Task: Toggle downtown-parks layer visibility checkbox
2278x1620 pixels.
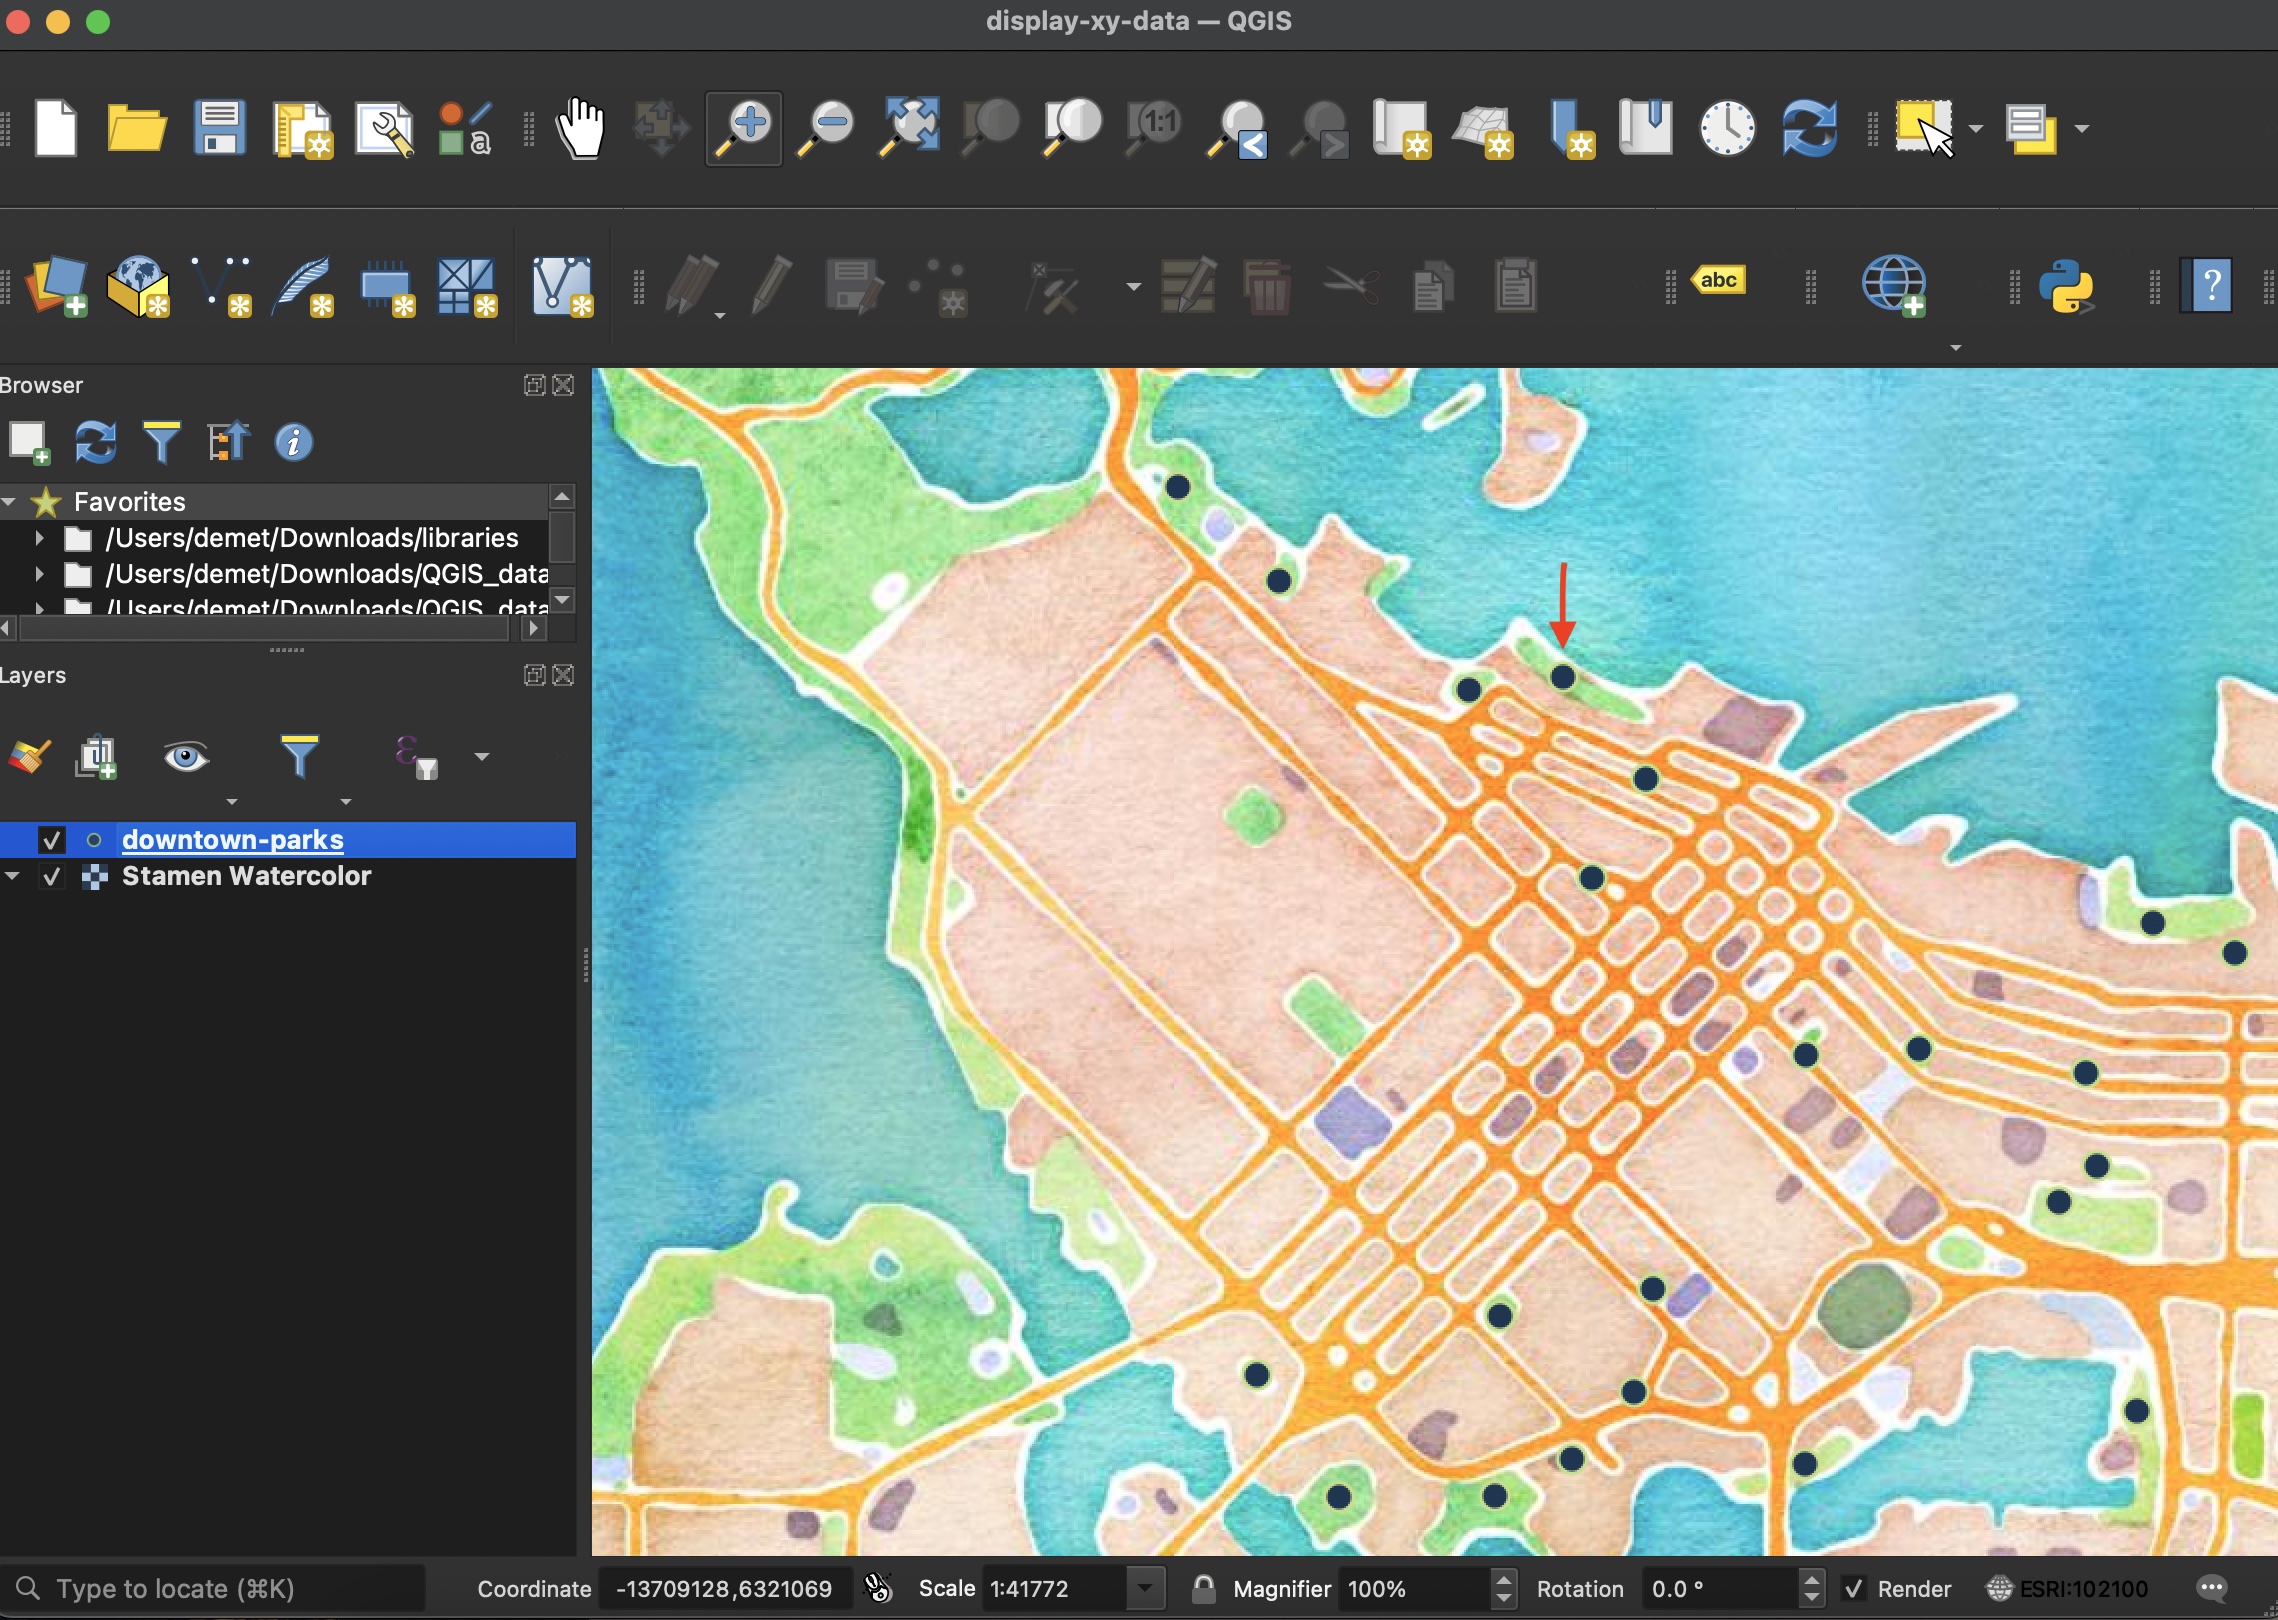Action: [51, 840]
